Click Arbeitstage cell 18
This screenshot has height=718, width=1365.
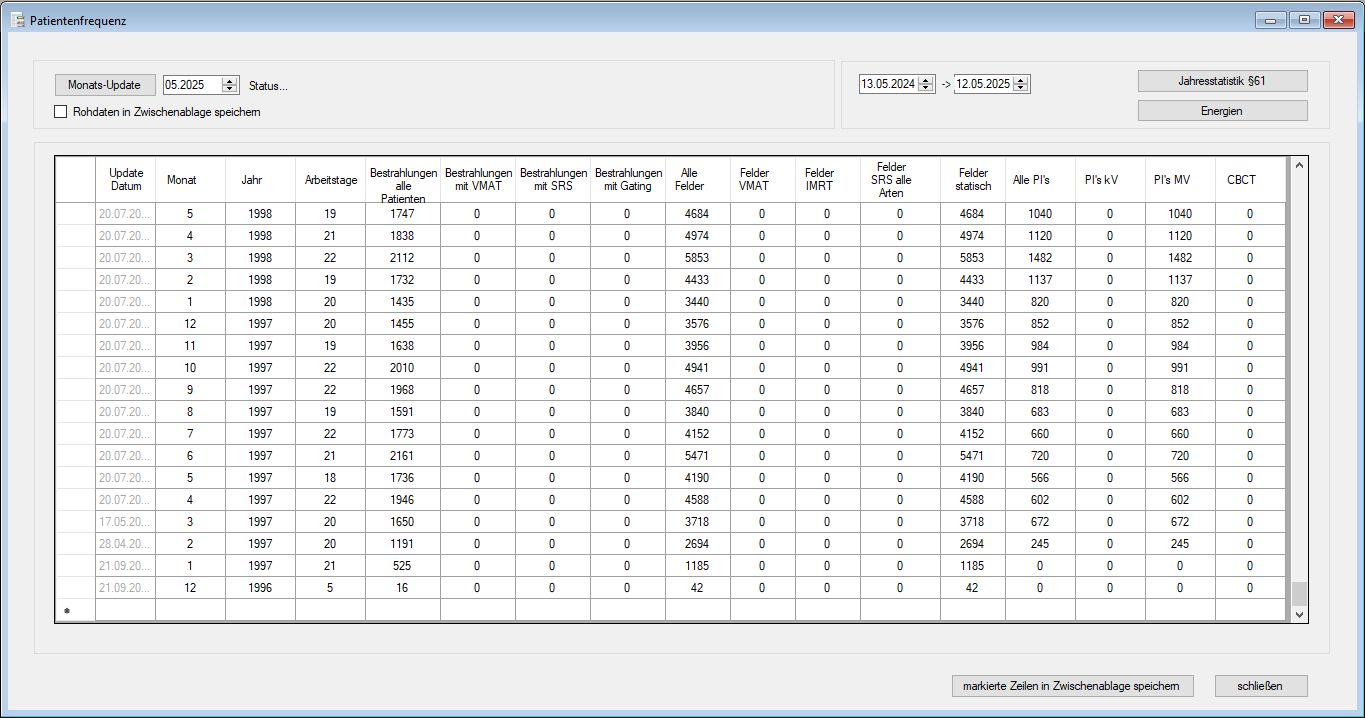click(330, 477)
